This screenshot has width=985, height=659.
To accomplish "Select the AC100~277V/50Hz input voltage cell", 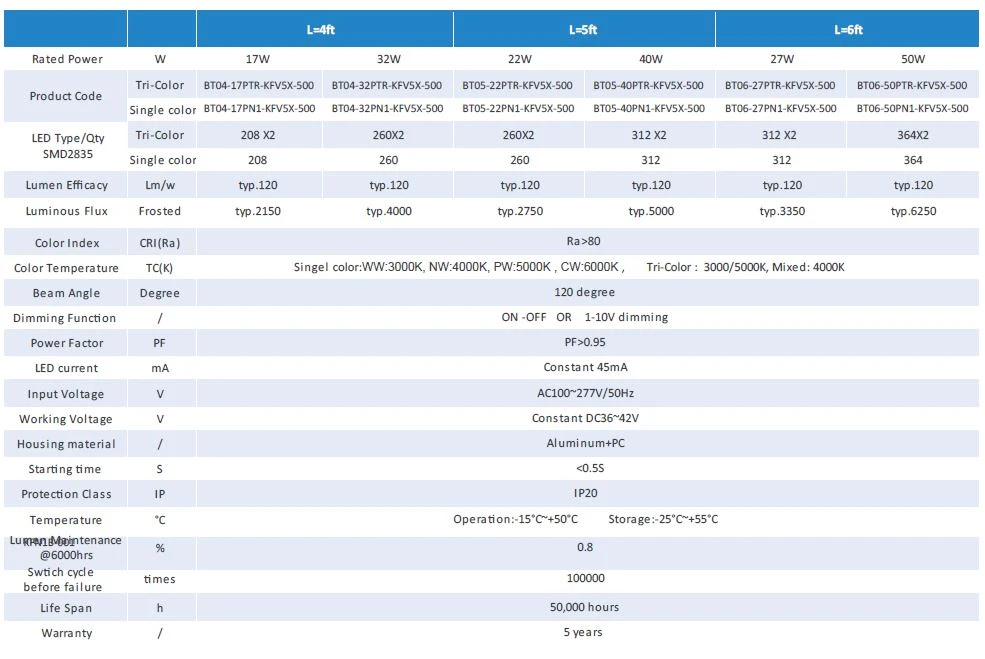I will (585, 393).
